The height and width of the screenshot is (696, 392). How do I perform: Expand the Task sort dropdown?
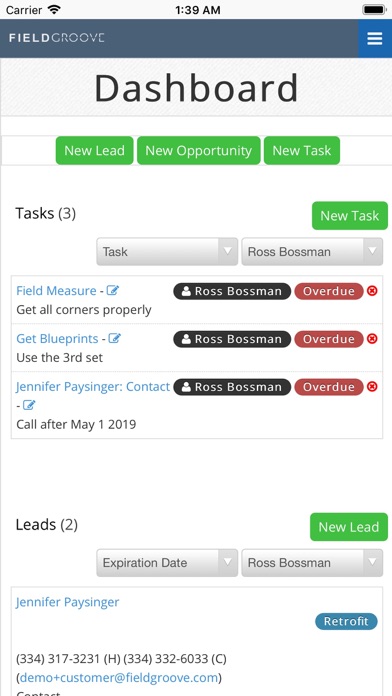[167, 252]
